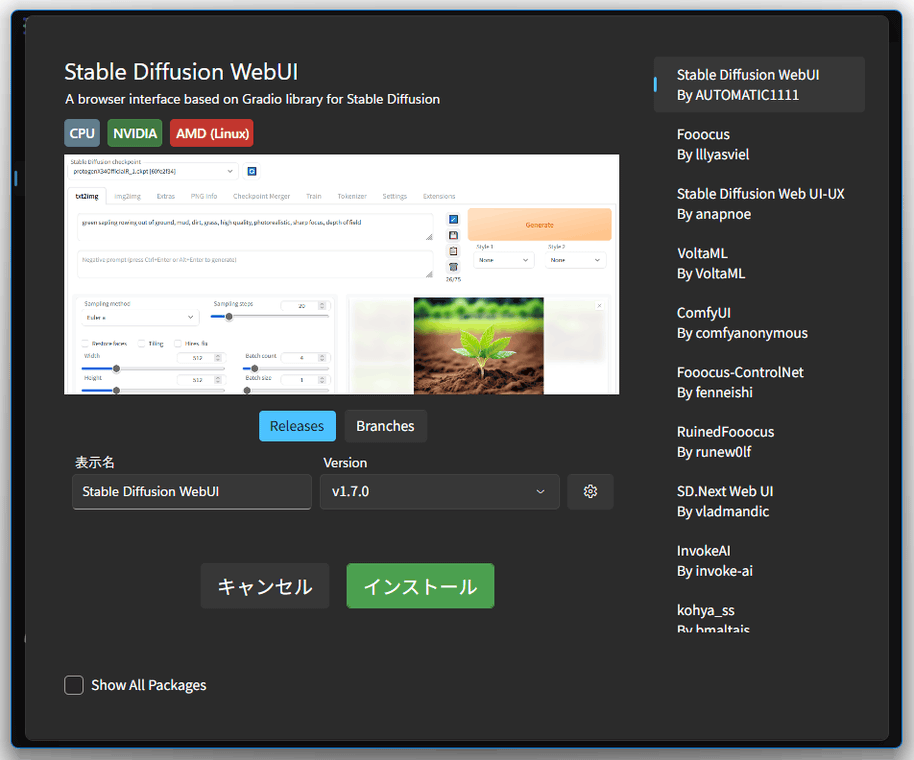Pick InvokeAI by invoke-ai
Screen dimensions: 914x760
tap(759, 560)
